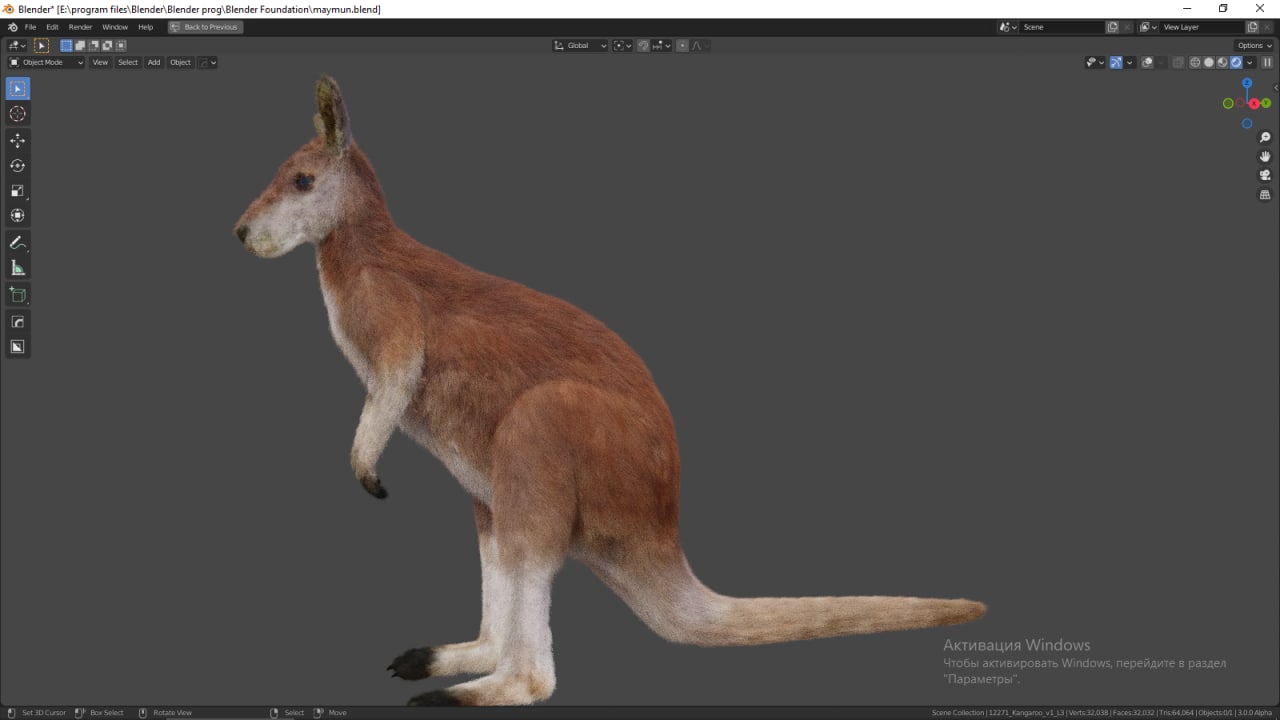Image resolution: width=1280 pixels, height=720 pixels.
Task: Click the Back to Previous button
Action: (x=206, y=27)
